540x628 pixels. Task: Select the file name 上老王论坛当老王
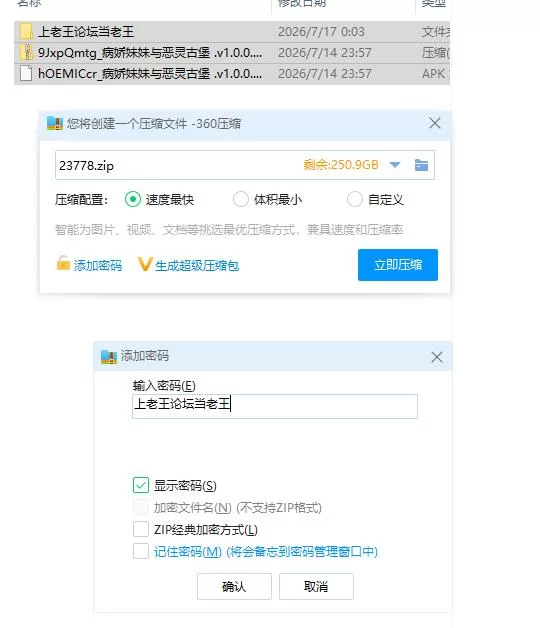point(86,32)
